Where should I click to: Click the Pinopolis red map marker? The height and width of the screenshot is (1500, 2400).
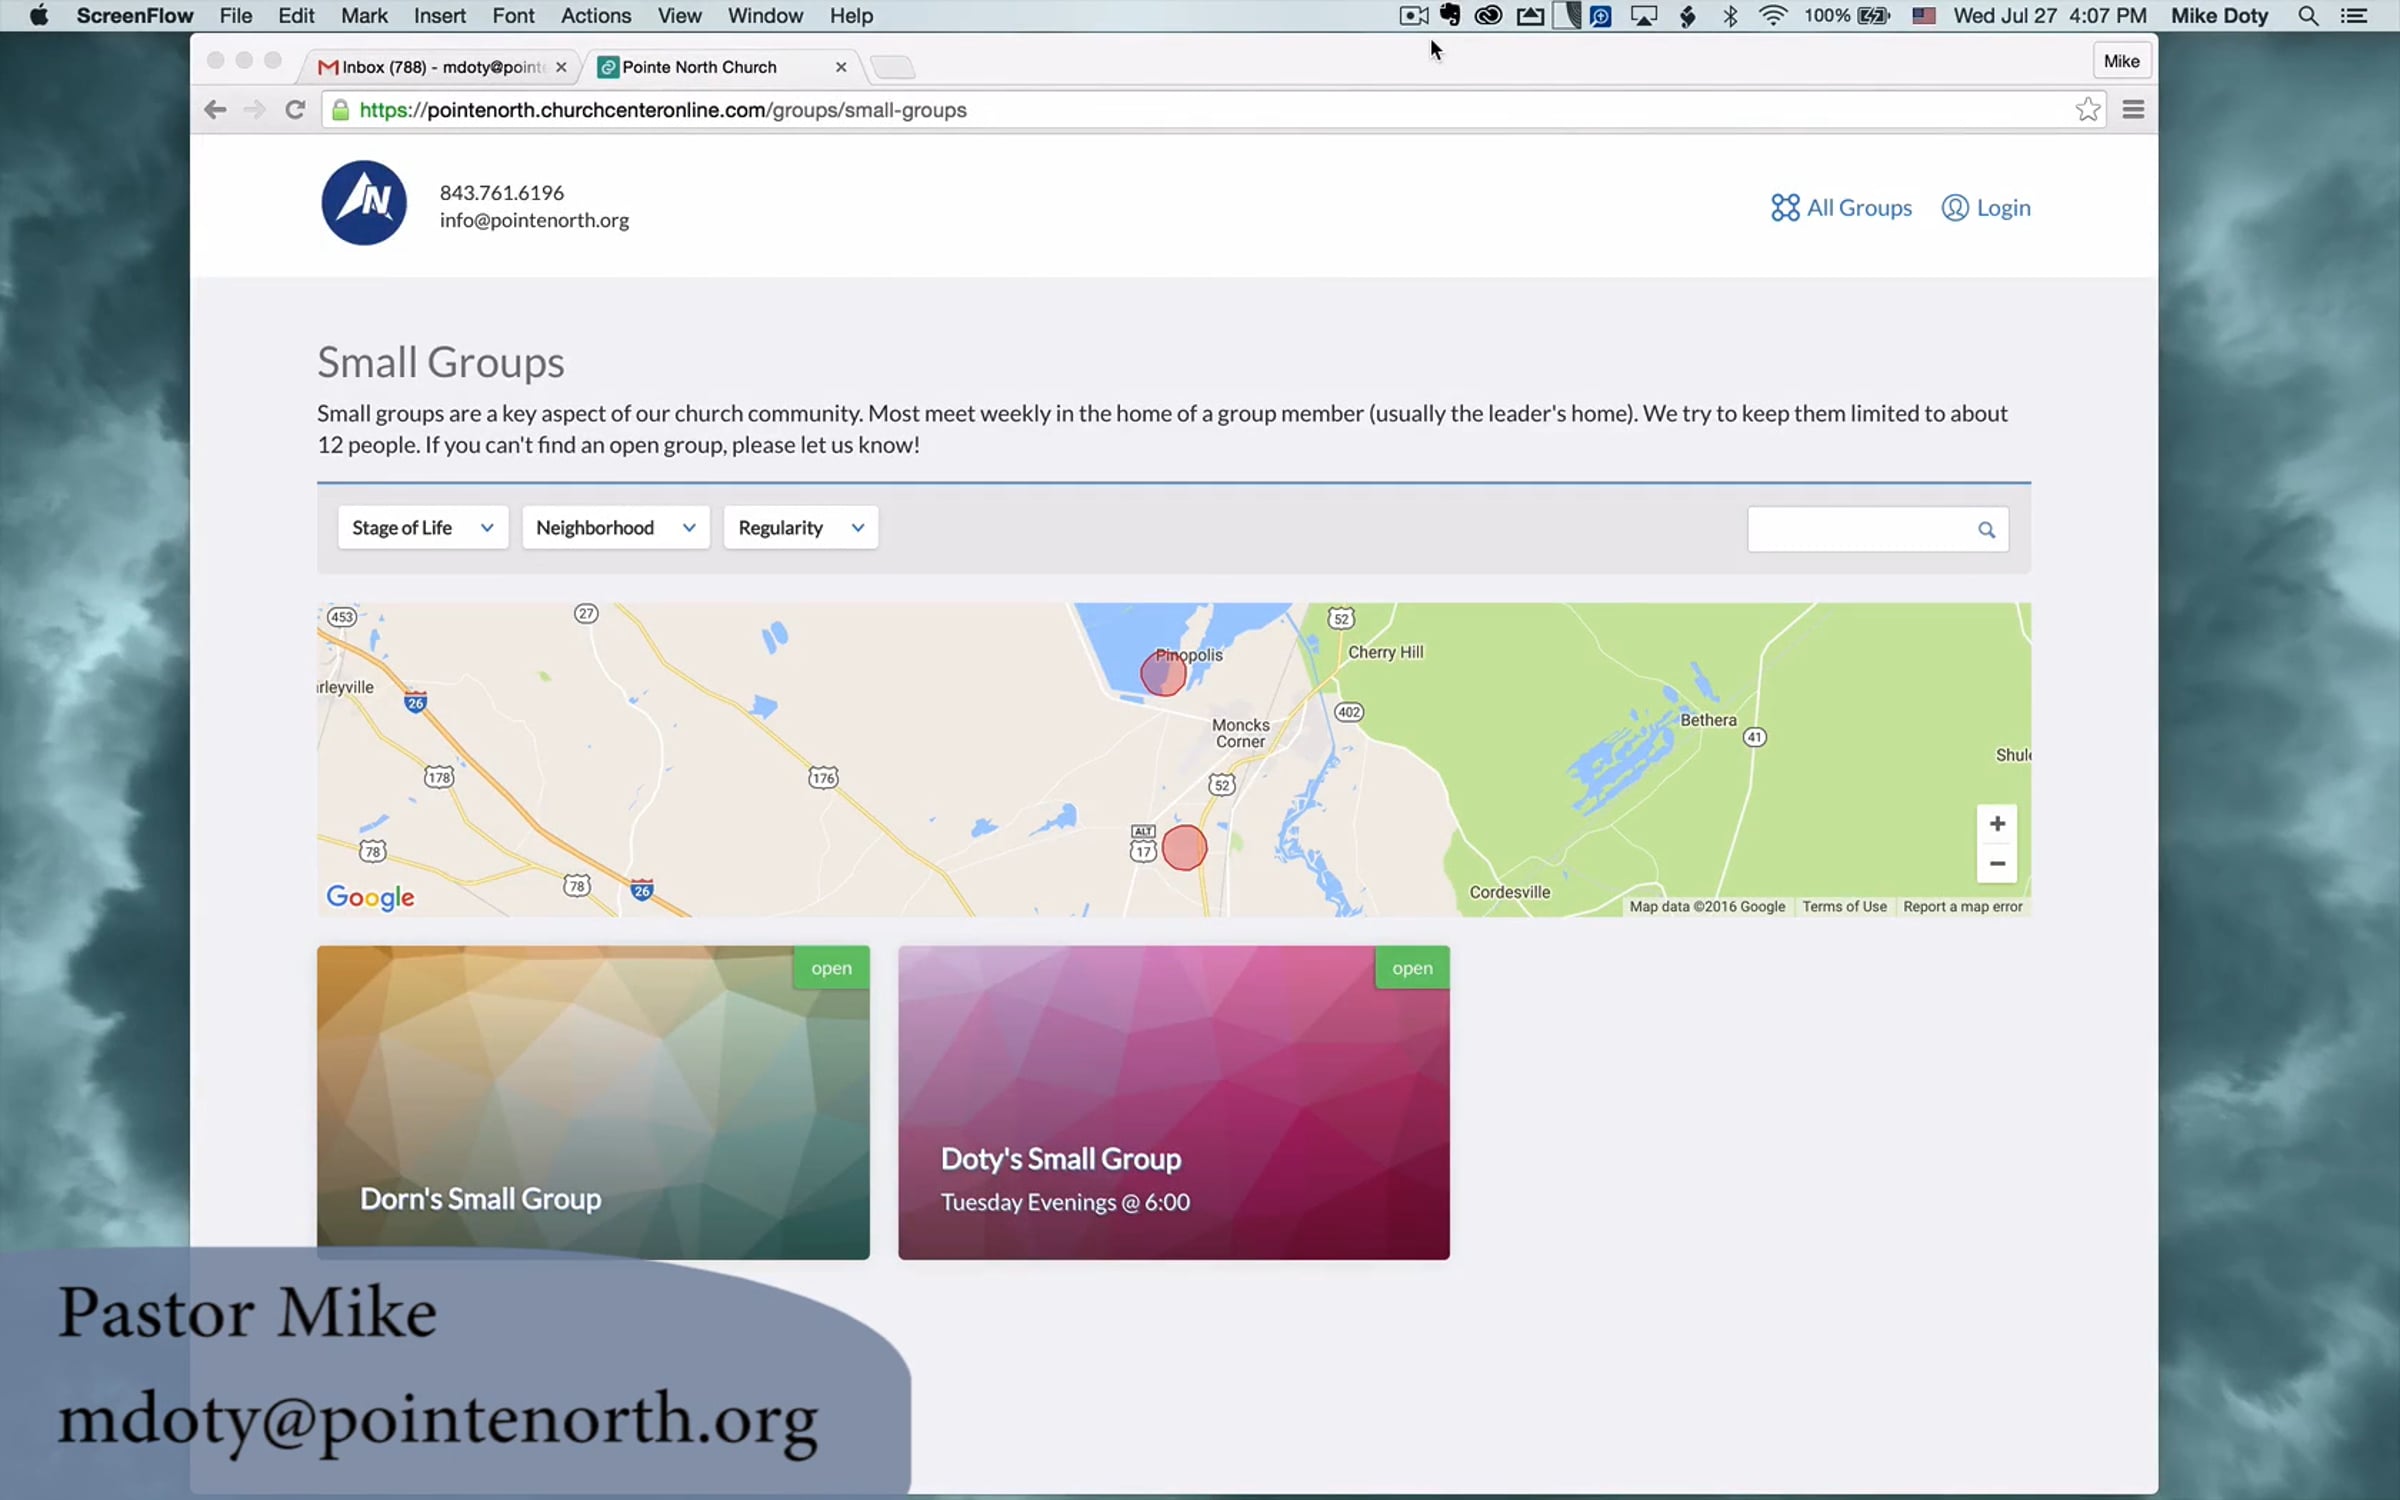tap(1163, 673)
